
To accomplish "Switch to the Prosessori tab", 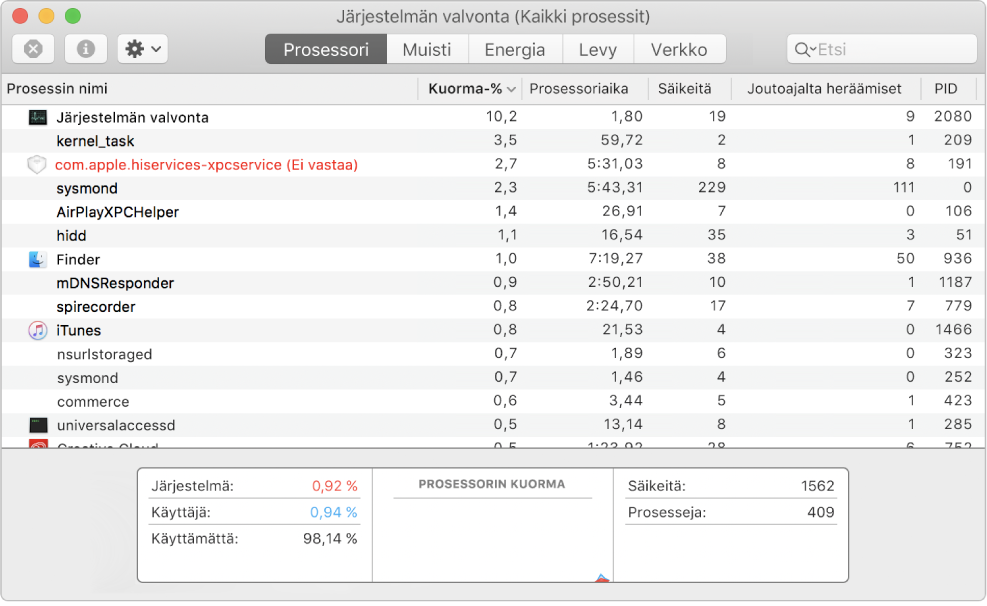I will (326, 50).
